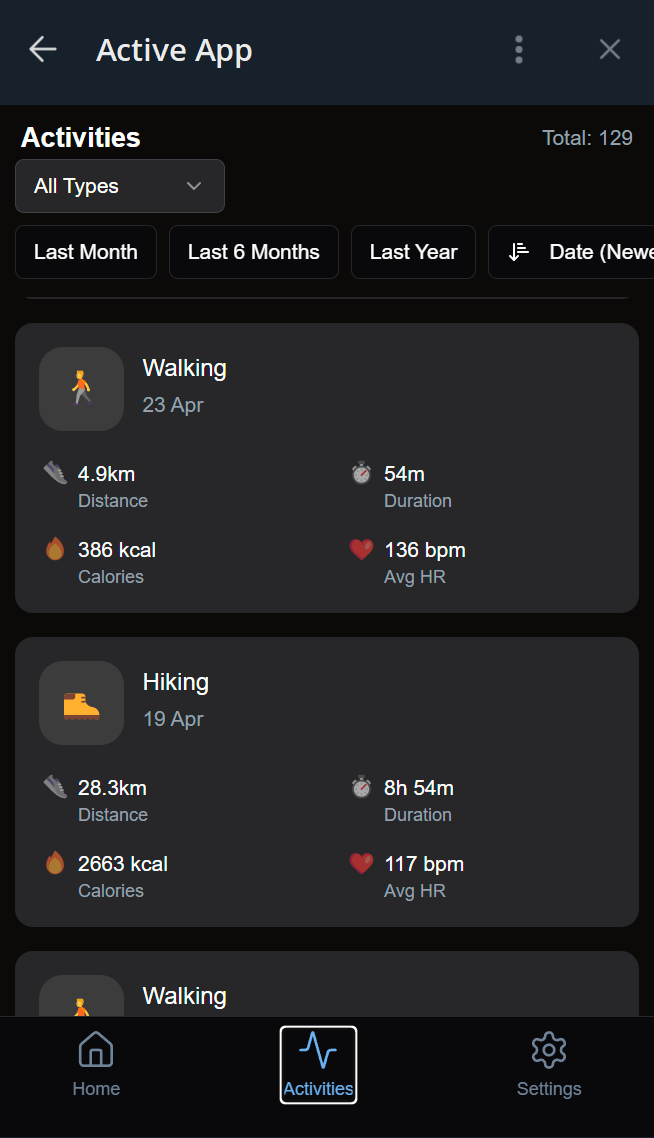Switch to the Settings tab
The image size is (654, 1138).
click(548, 1063)
